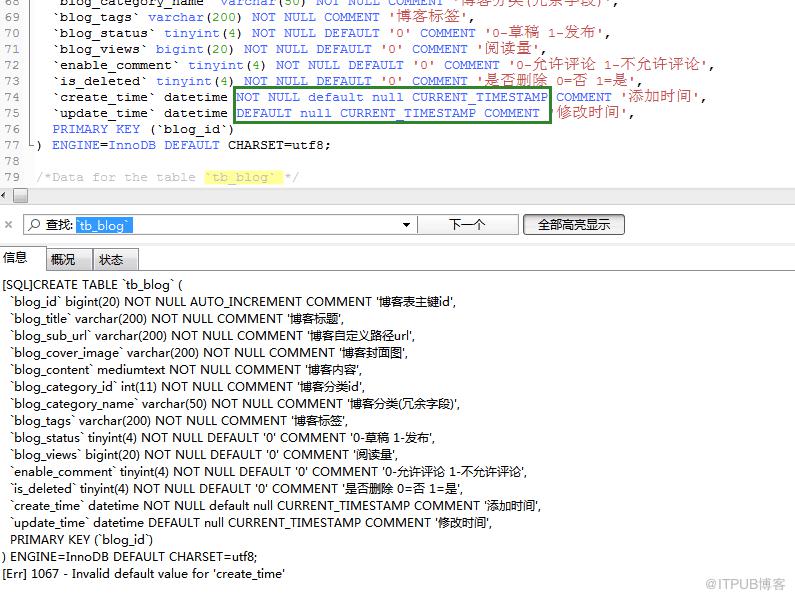
Task: Click `update_time` in editor line 75
Action: 104,113
